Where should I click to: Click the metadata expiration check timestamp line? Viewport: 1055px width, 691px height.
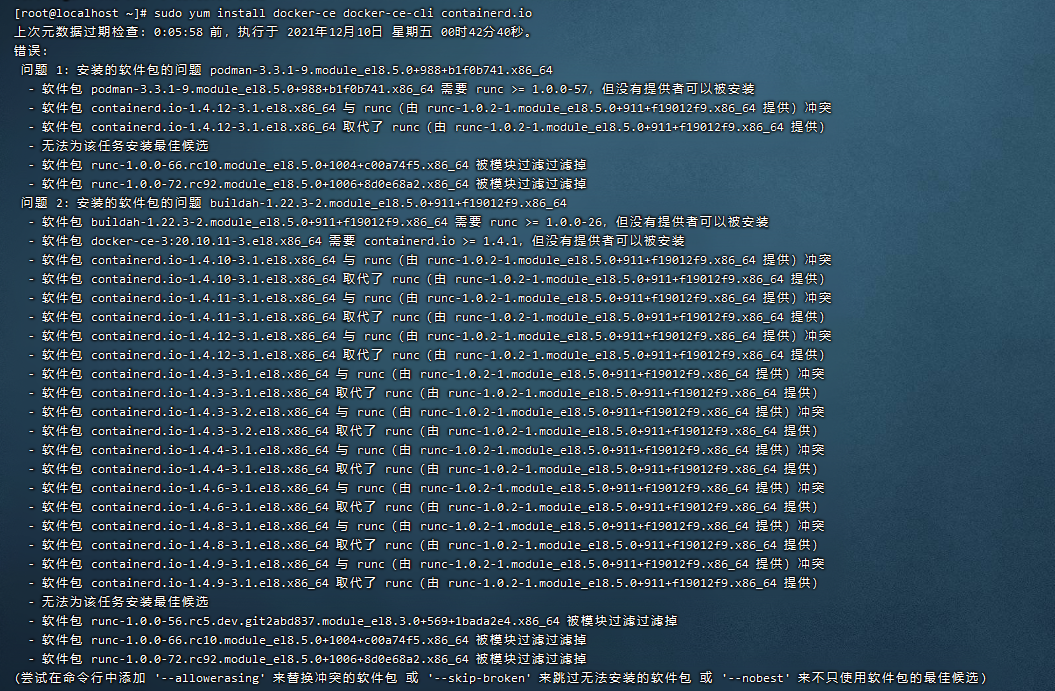[200, 31]
